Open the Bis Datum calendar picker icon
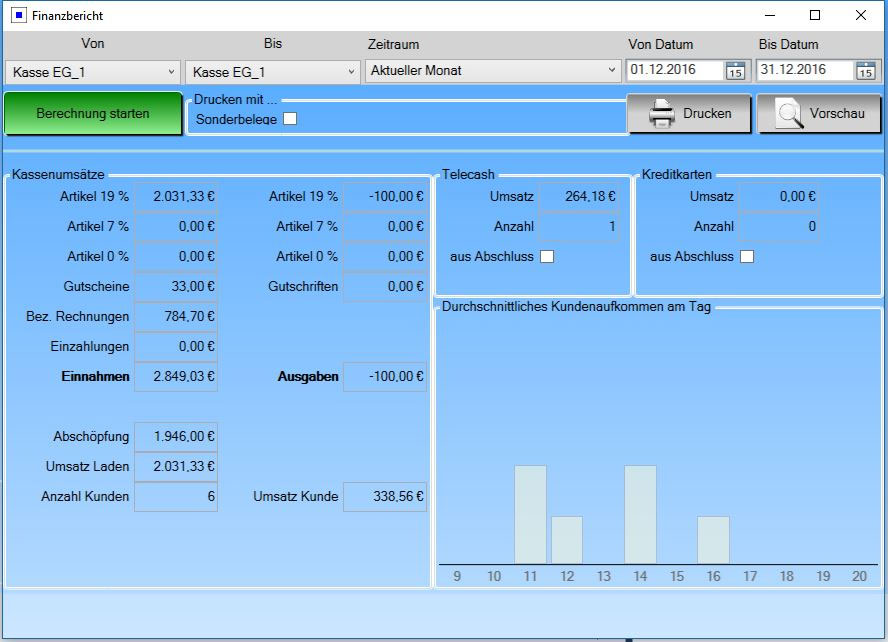 click(x=866, y=71)
